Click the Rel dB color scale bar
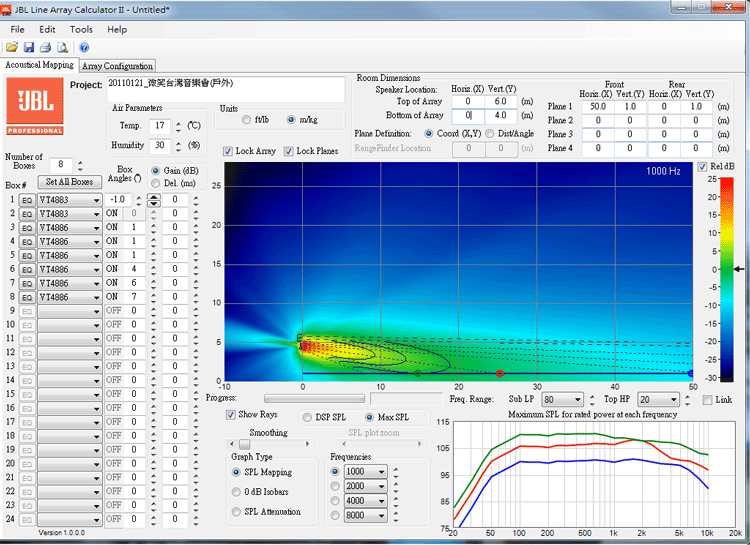Viewport: 750px width, 545px height. click(727, 279)
